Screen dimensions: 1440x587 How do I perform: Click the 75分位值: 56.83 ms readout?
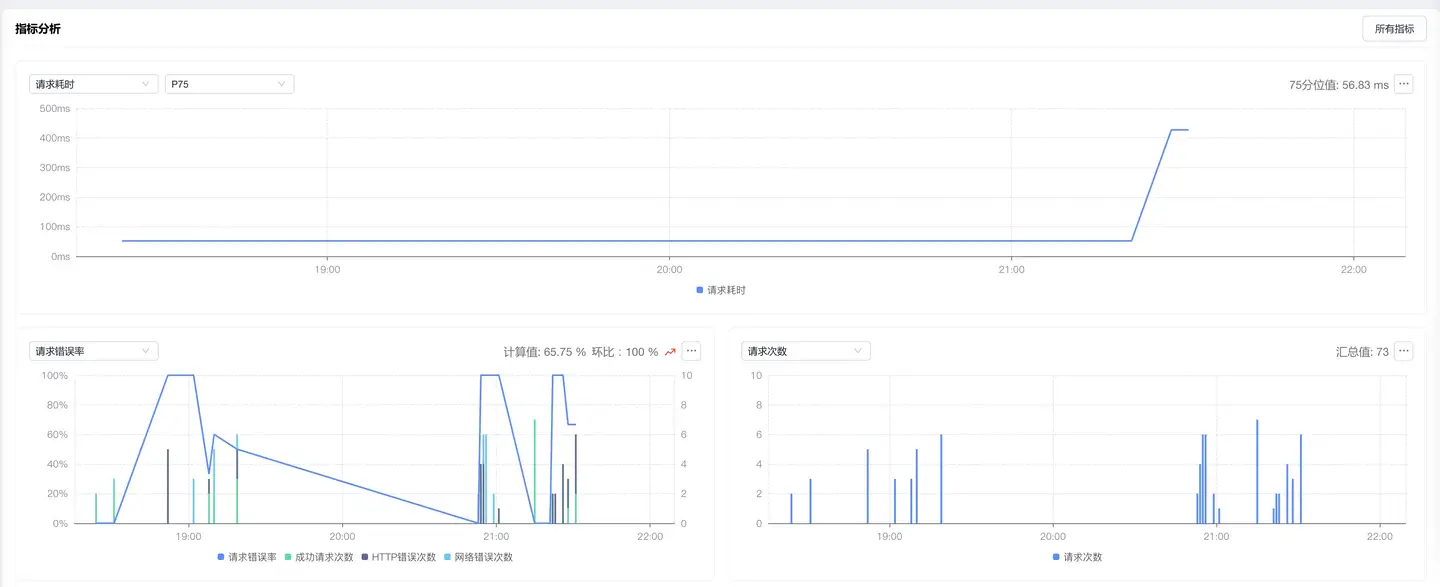point(1338,85)
